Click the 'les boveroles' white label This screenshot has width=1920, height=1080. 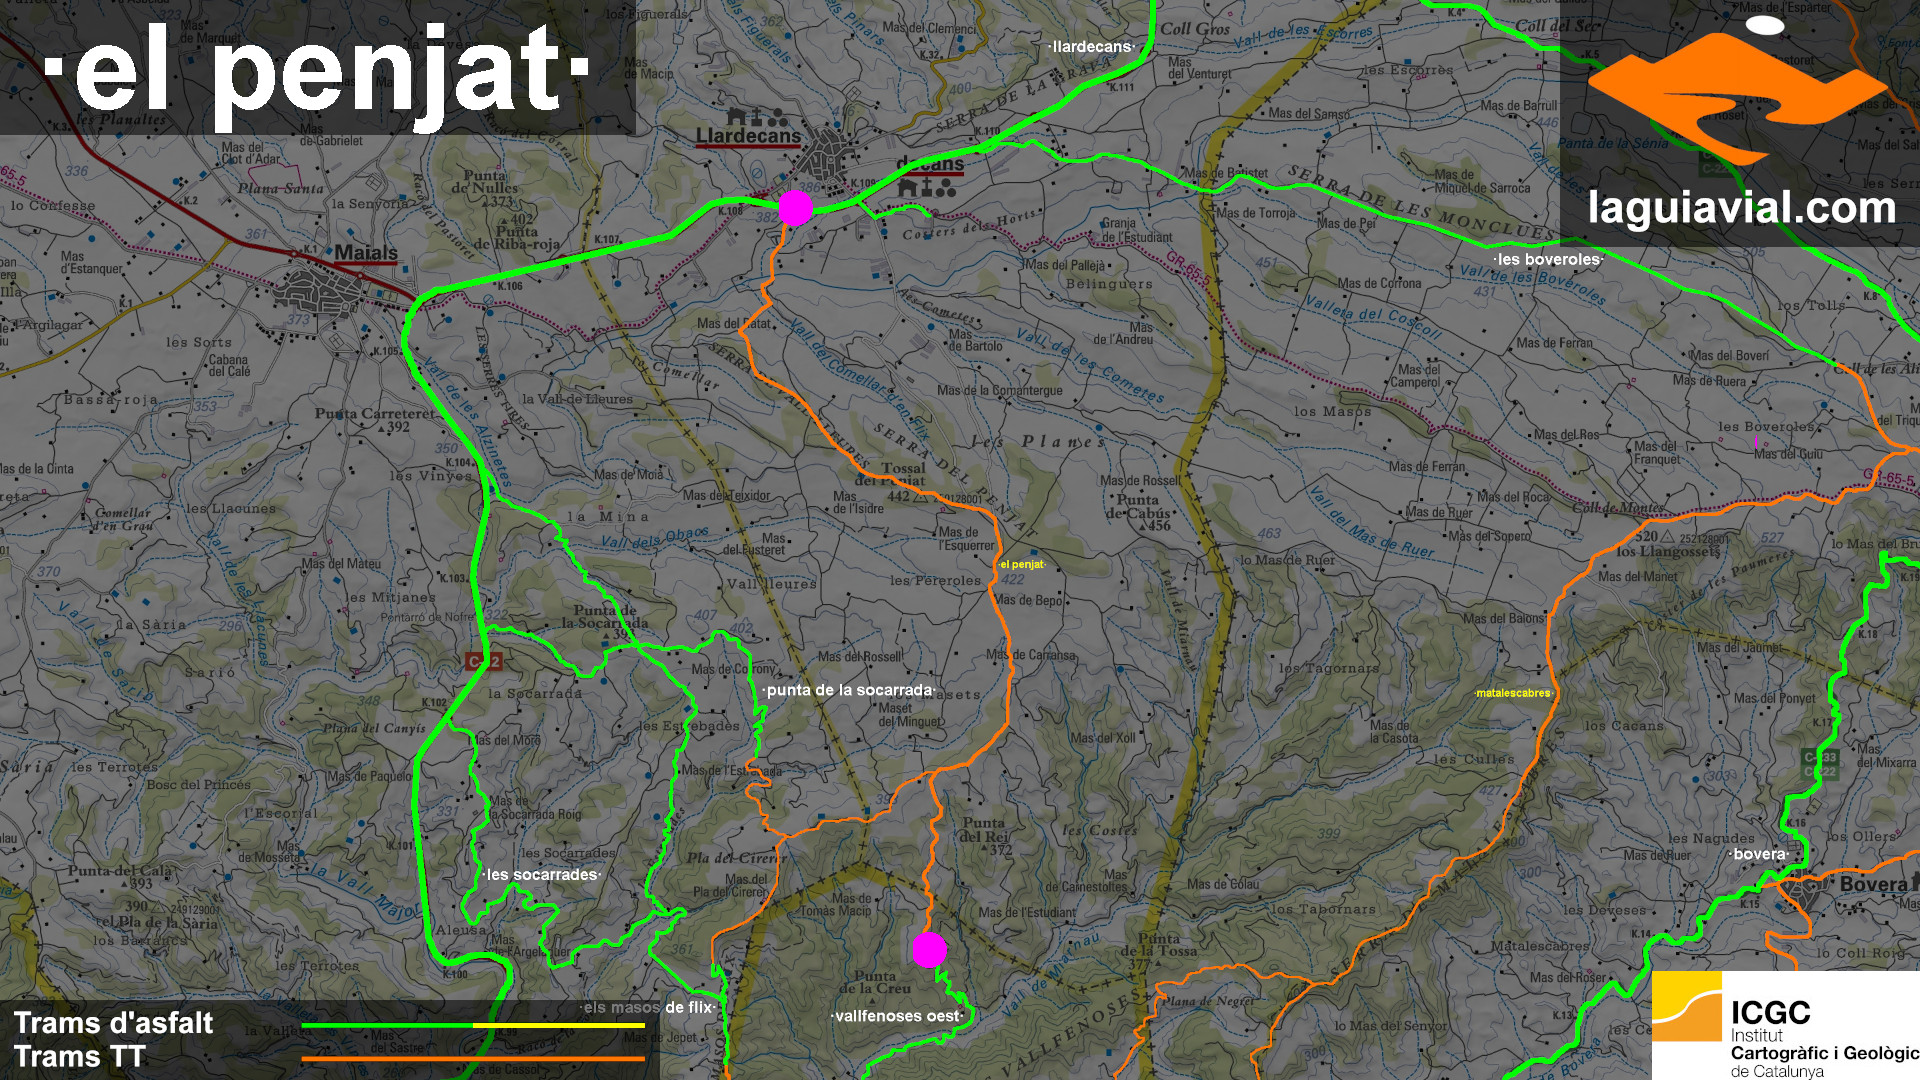tap(1548, 259)
